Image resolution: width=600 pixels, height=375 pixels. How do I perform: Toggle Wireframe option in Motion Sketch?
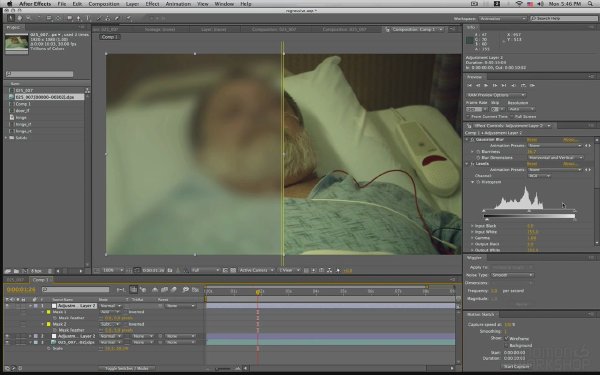[506, 338]
